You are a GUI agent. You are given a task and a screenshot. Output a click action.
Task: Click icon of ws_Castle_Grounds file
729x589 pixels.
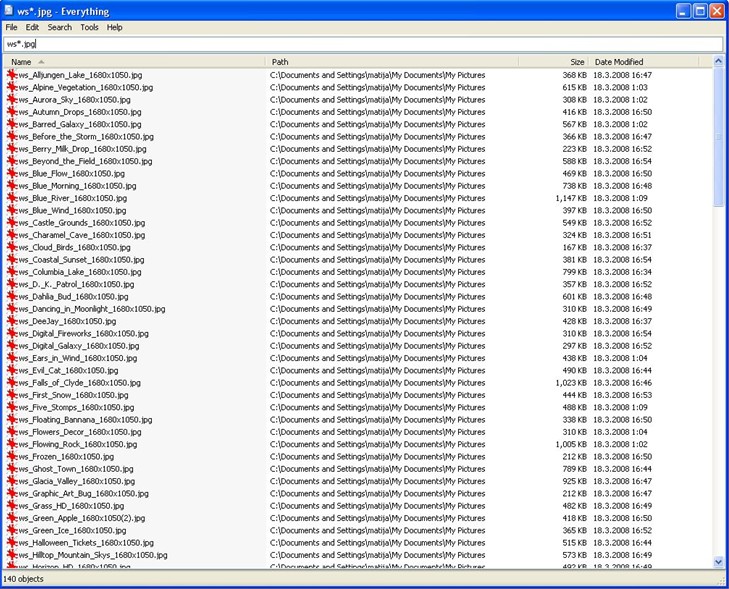click(12, 223)
